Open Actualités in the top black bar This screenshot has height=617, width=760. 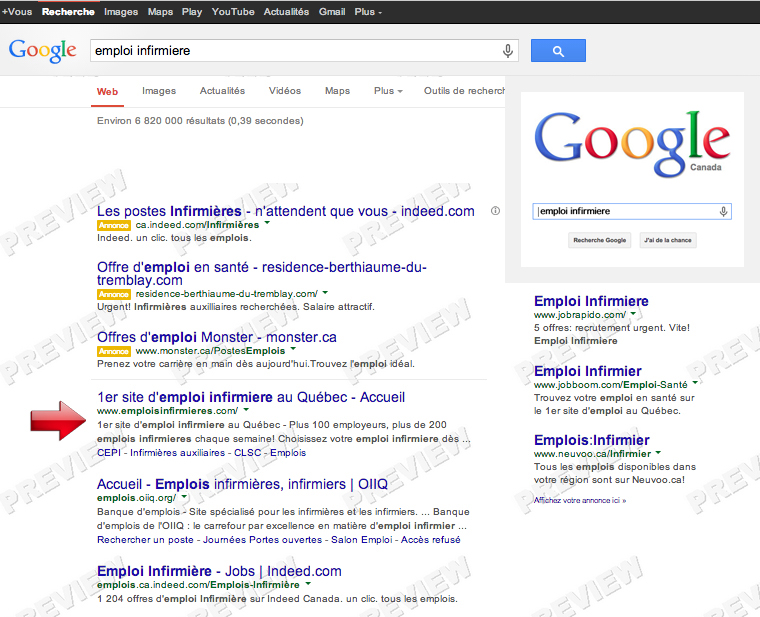(286, 12)
